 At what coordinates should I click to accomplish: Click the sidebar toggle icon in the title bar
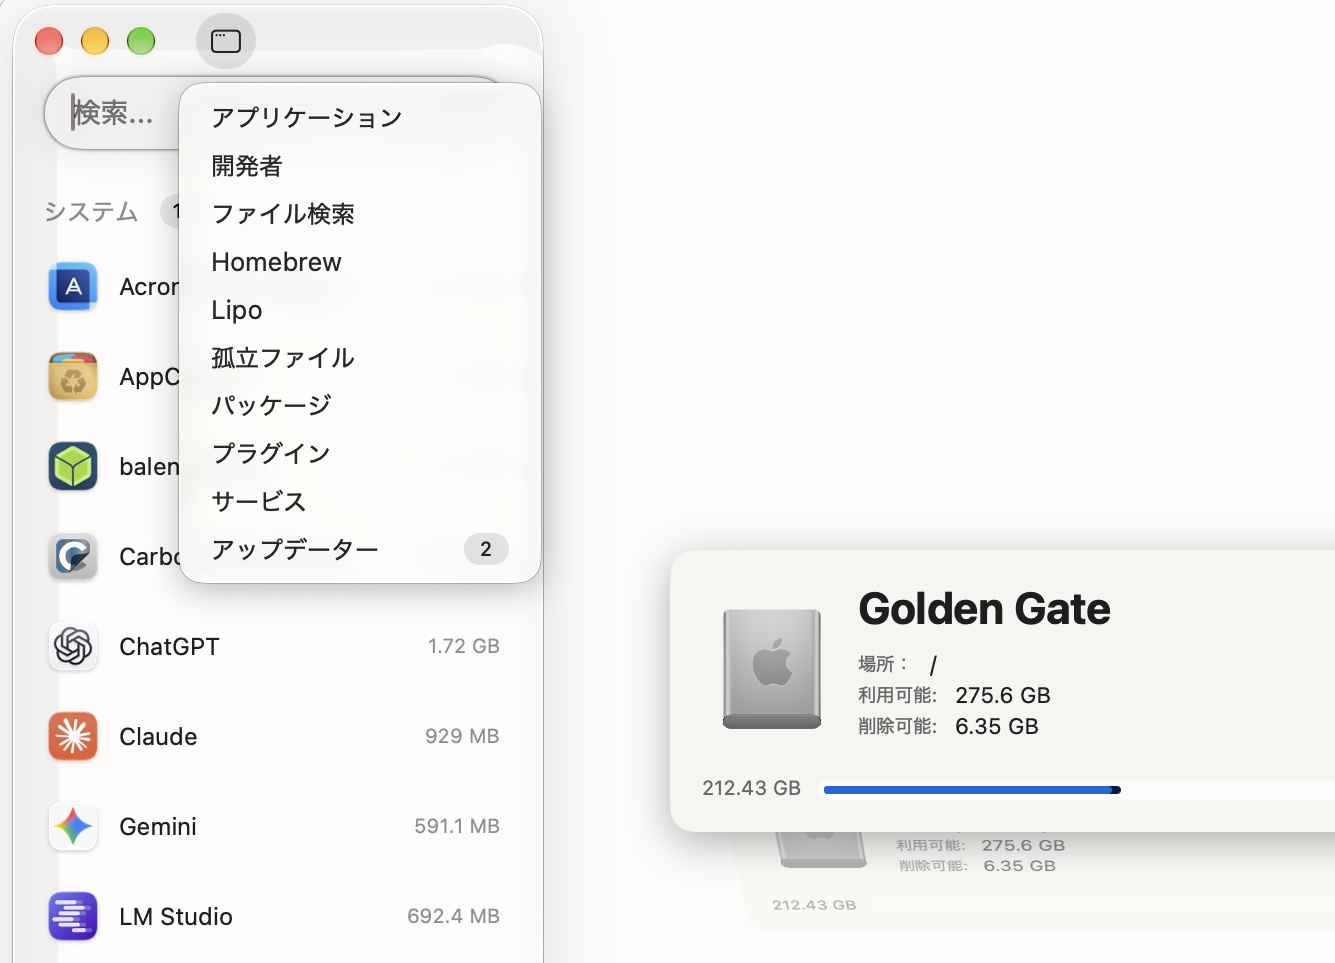(x=226, y=41)
